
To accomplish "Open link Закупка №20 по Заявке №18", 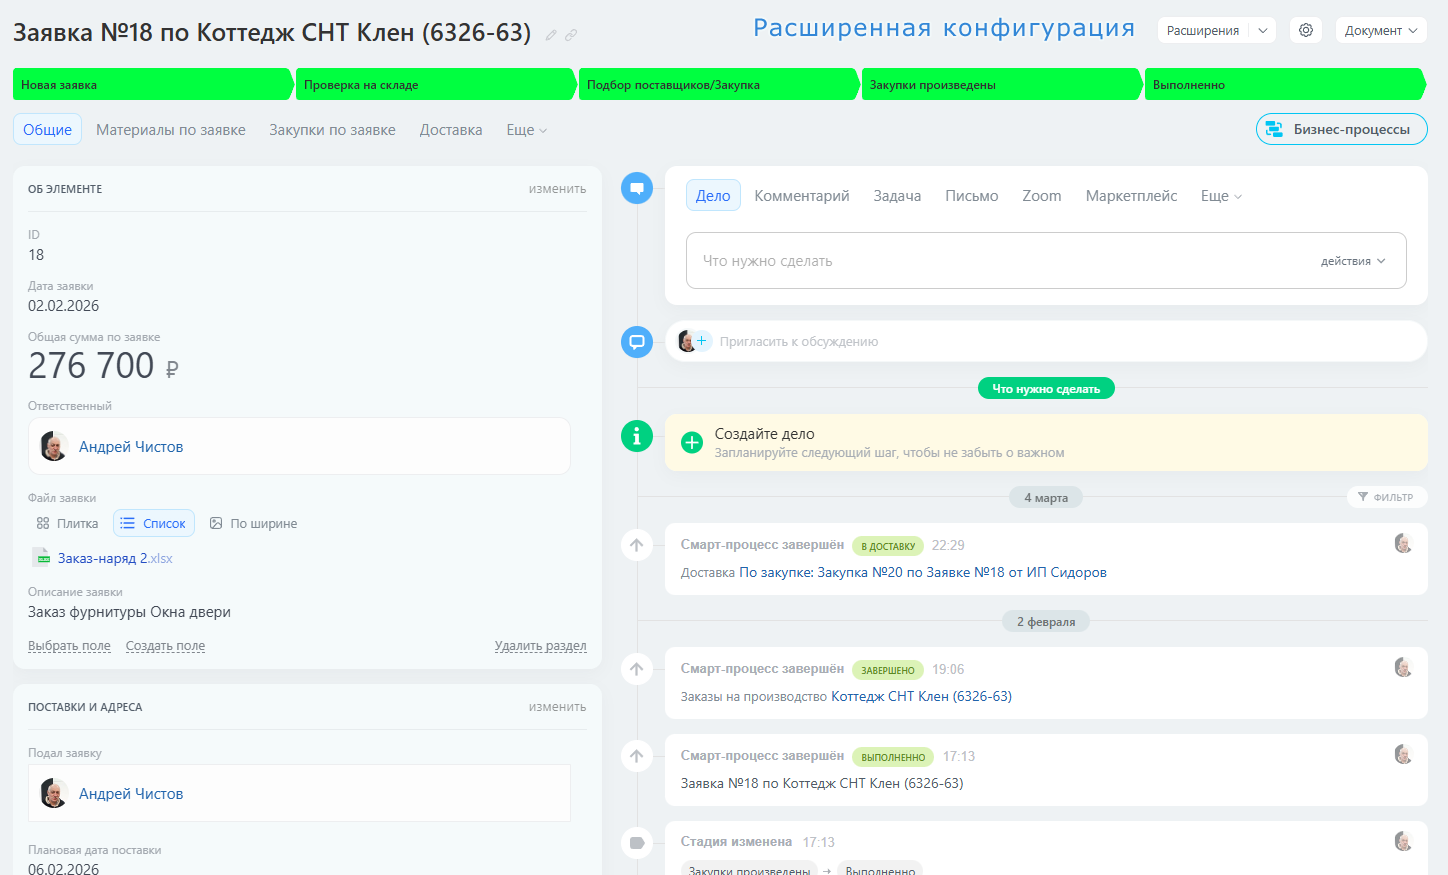I will (x=922, y=573).
